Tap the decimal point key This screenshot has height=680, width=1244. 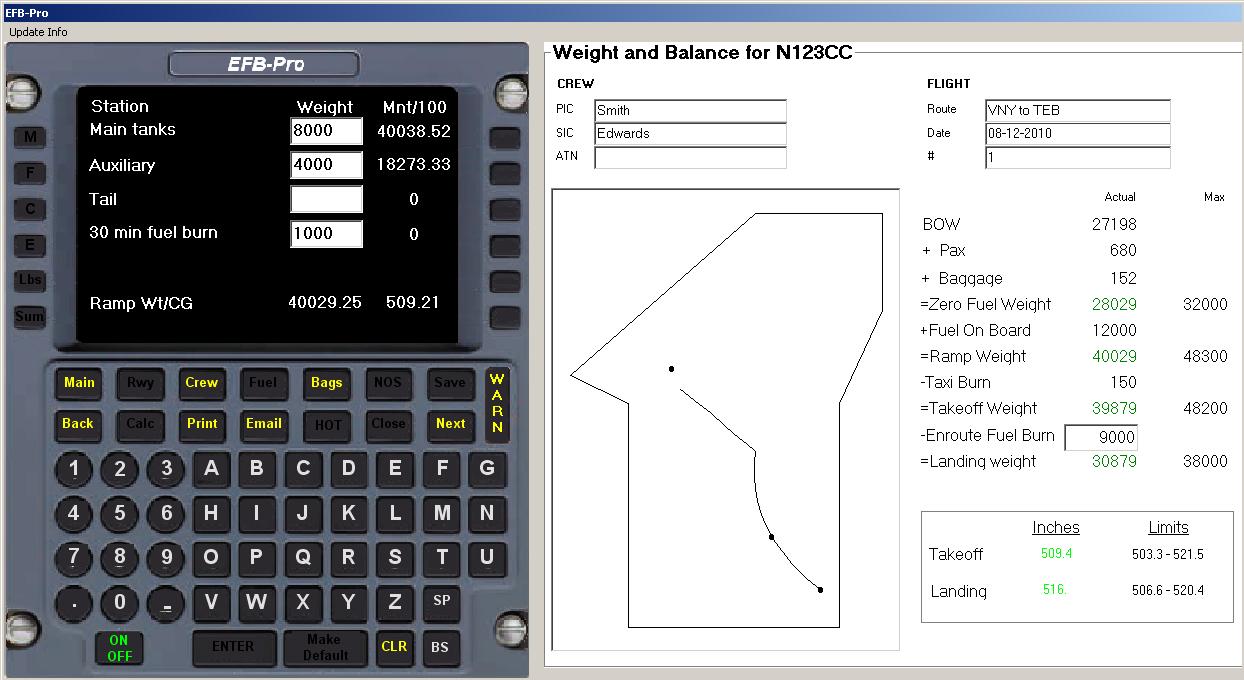74,603
